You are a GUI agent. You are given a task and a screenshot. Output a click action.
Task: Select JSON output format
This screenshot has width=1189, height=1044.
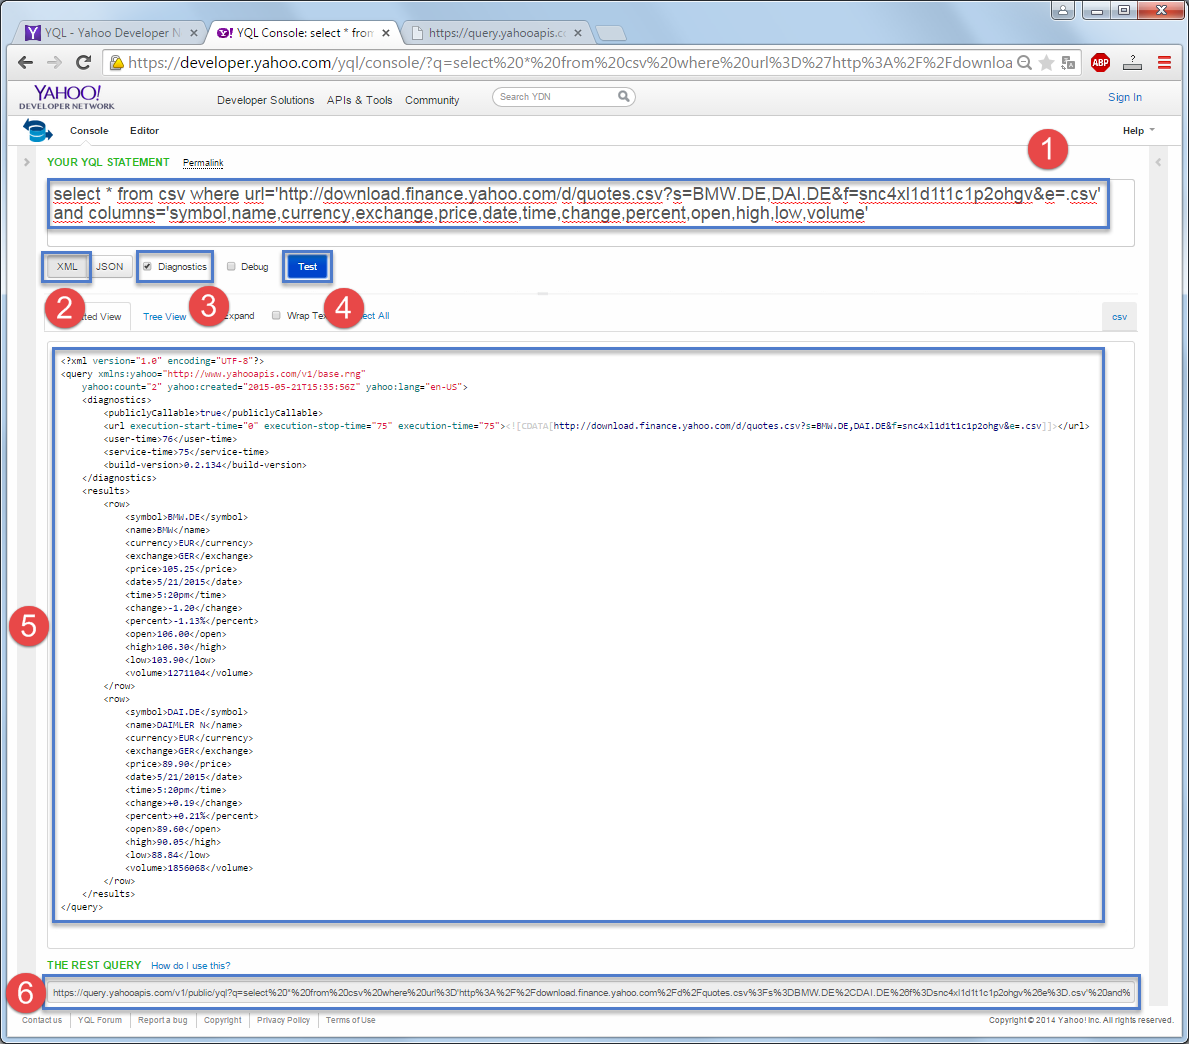109,266
